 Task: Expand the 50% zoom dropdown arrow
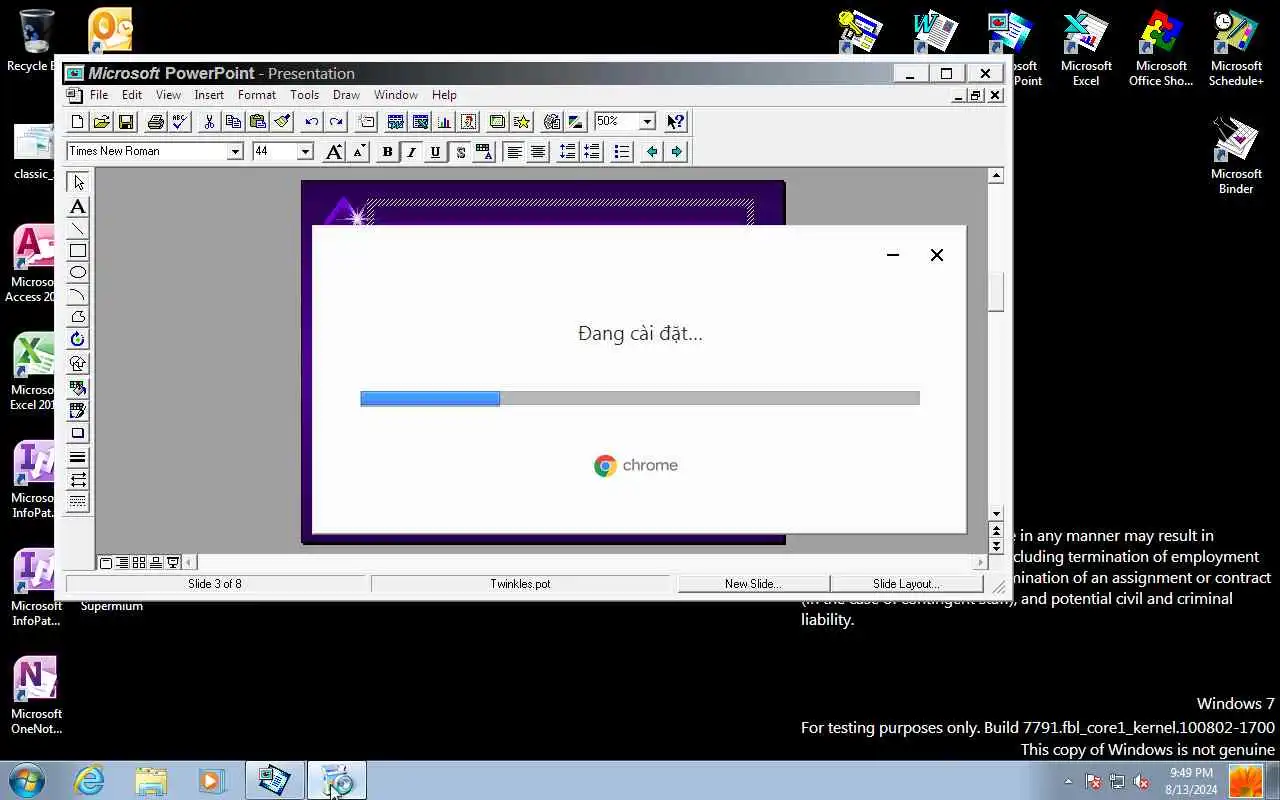647,122
